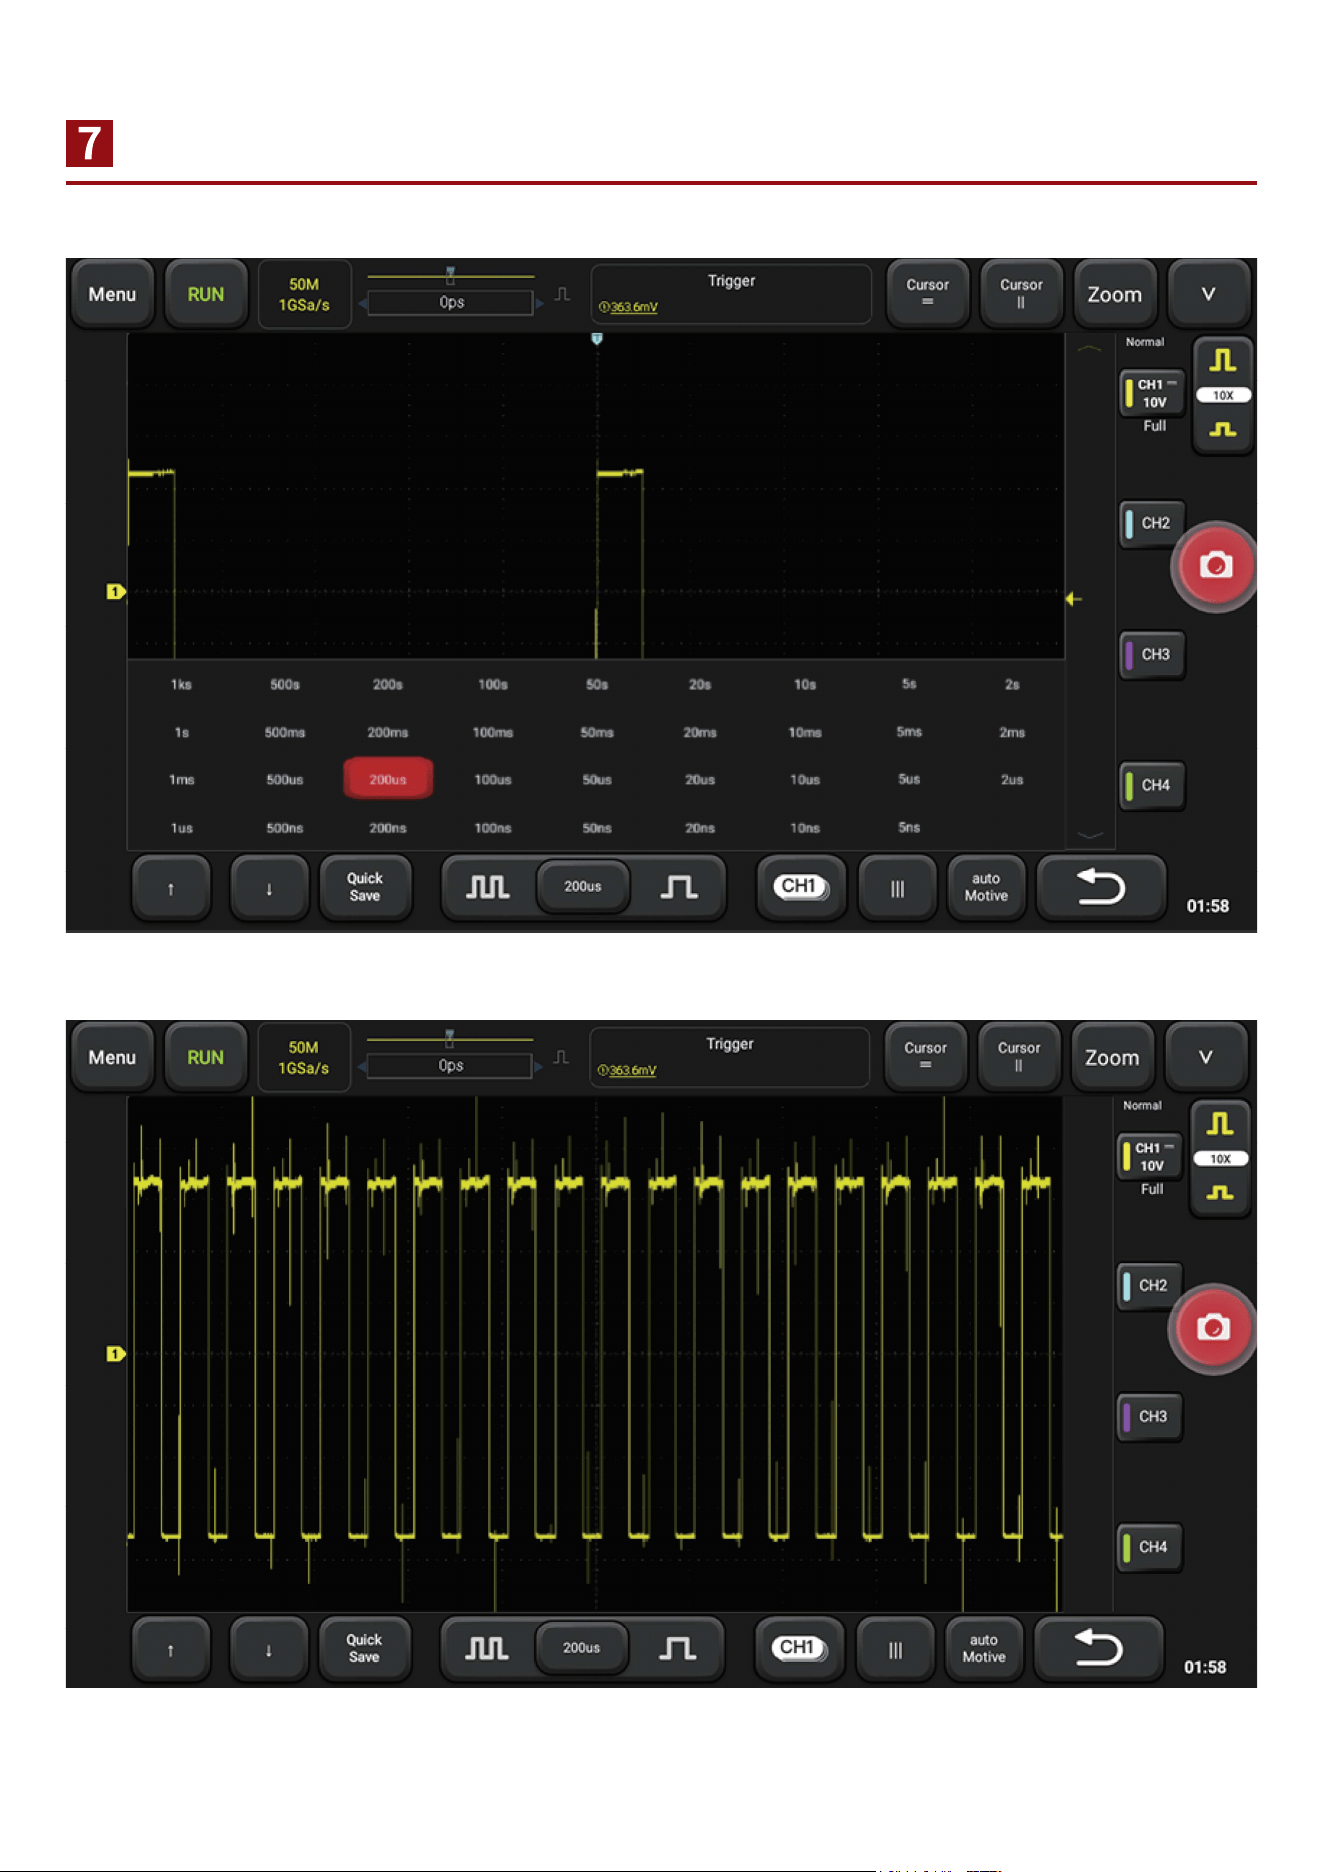1324x1872 pixels.
Task: Tap the channel 1 ground marker, upper screenshot
Action: coord(115,591)
